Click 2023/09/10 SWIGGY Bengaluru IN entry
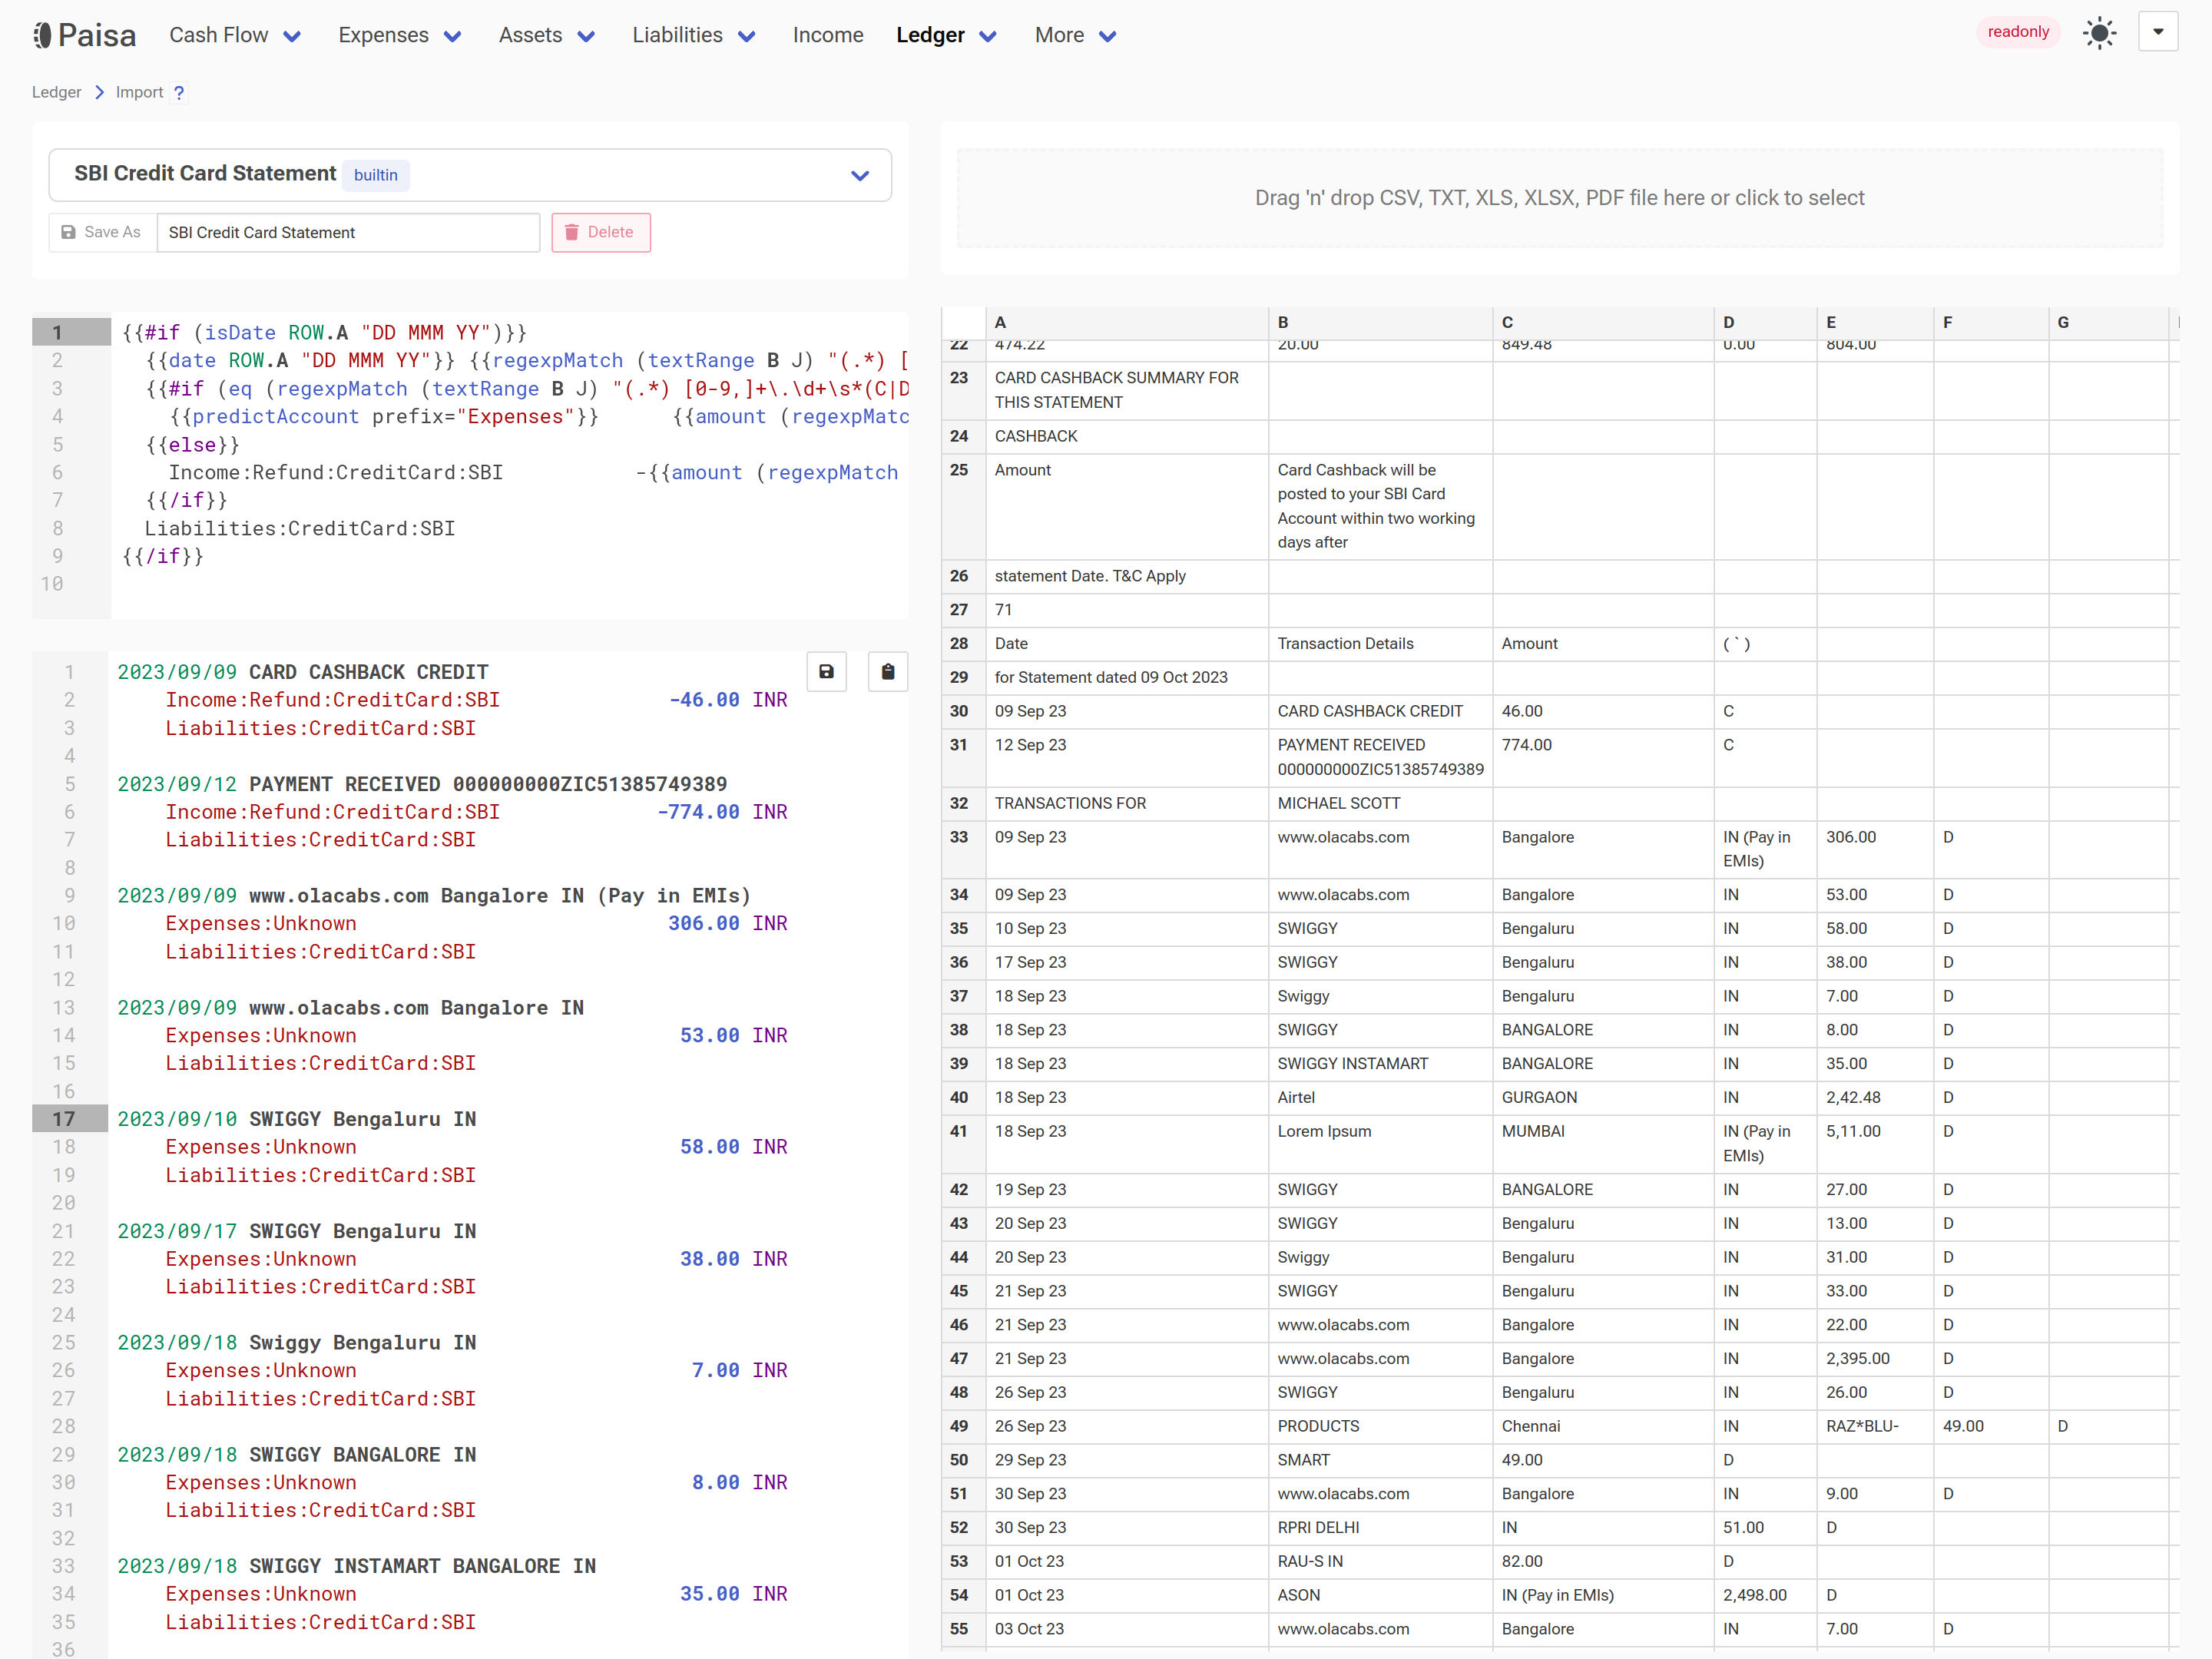Screen dimensions: 2212x1659 (x=297, y=1119)
